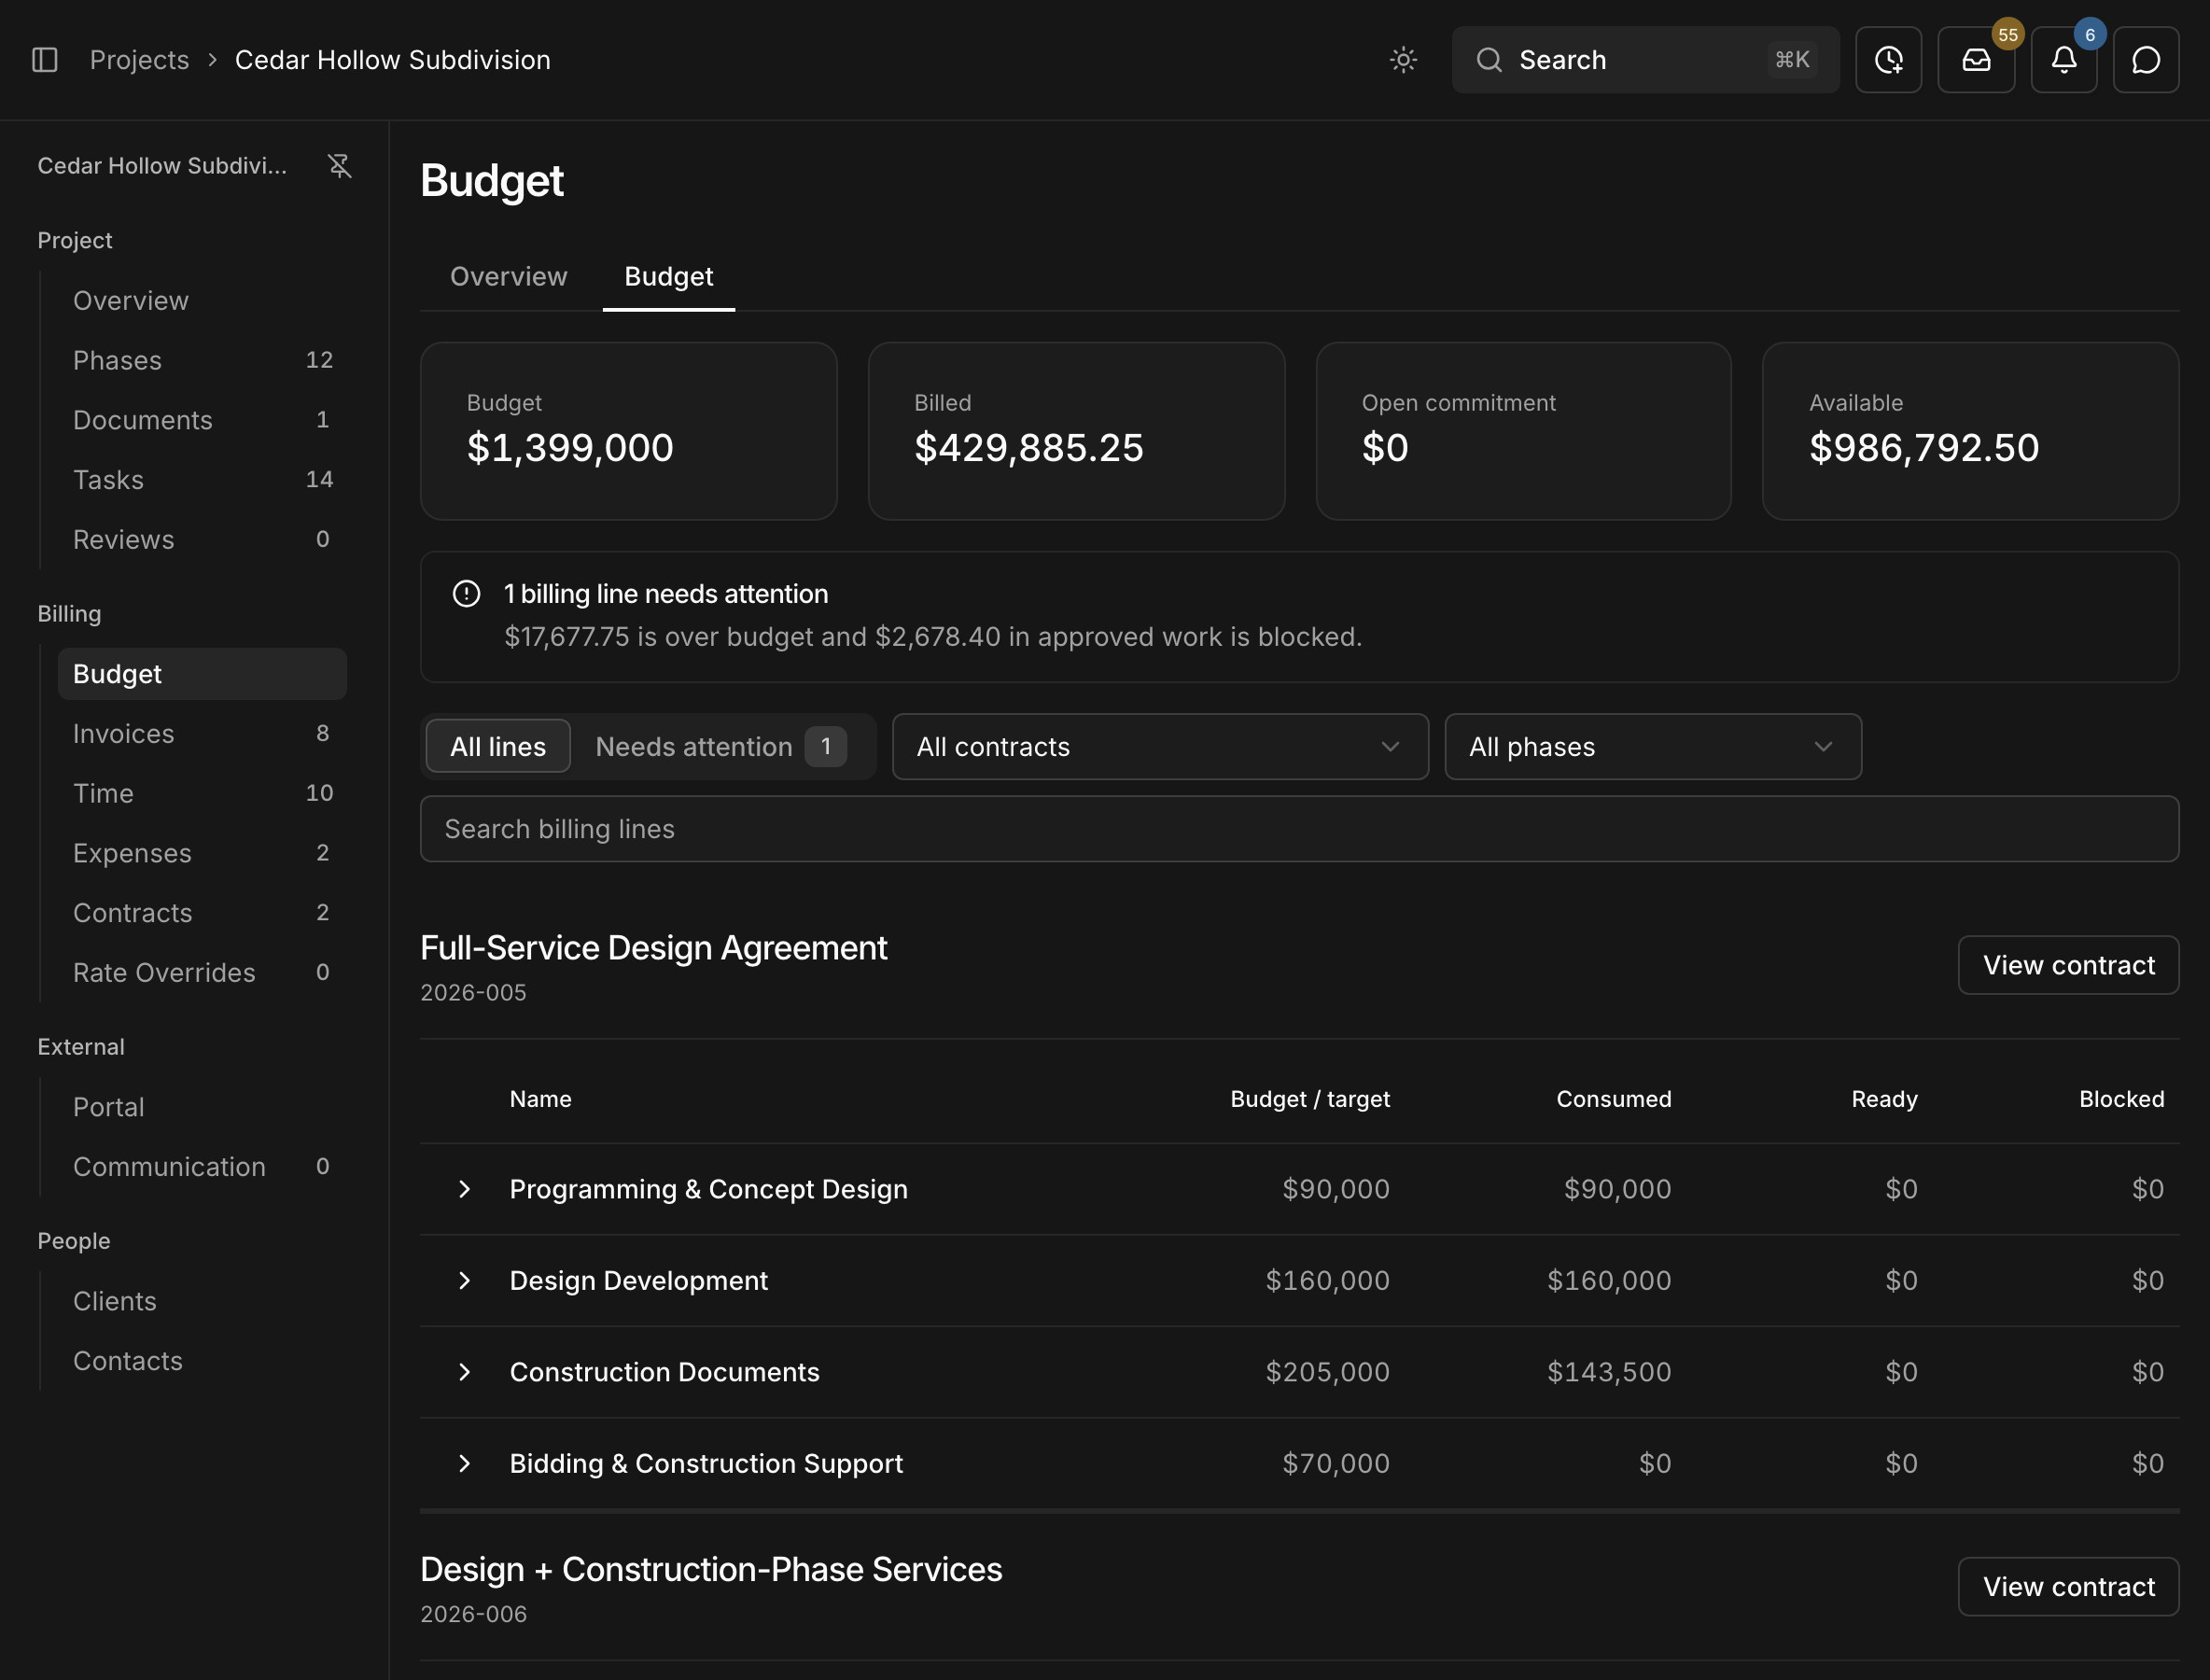
Task: Open Expenses in the sidebar
Action: click(202, 853)
